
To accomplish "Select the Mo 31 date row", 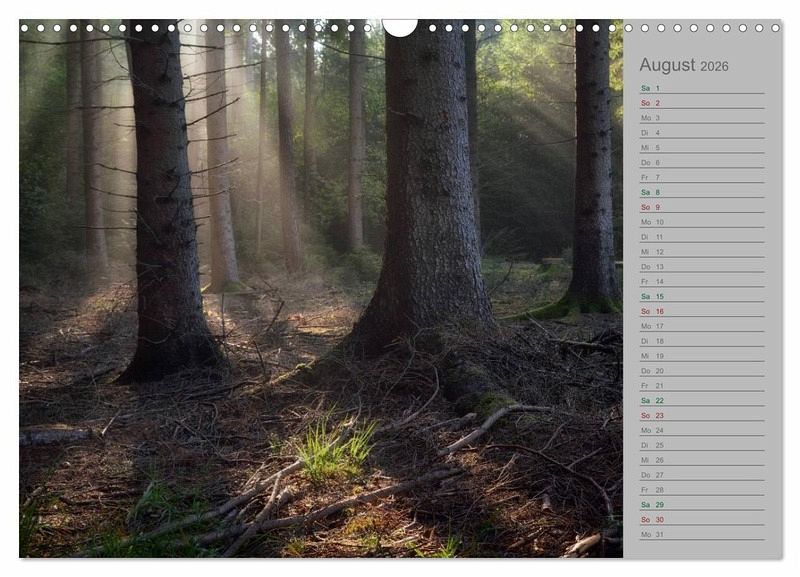I will click(x=701, y=534).
